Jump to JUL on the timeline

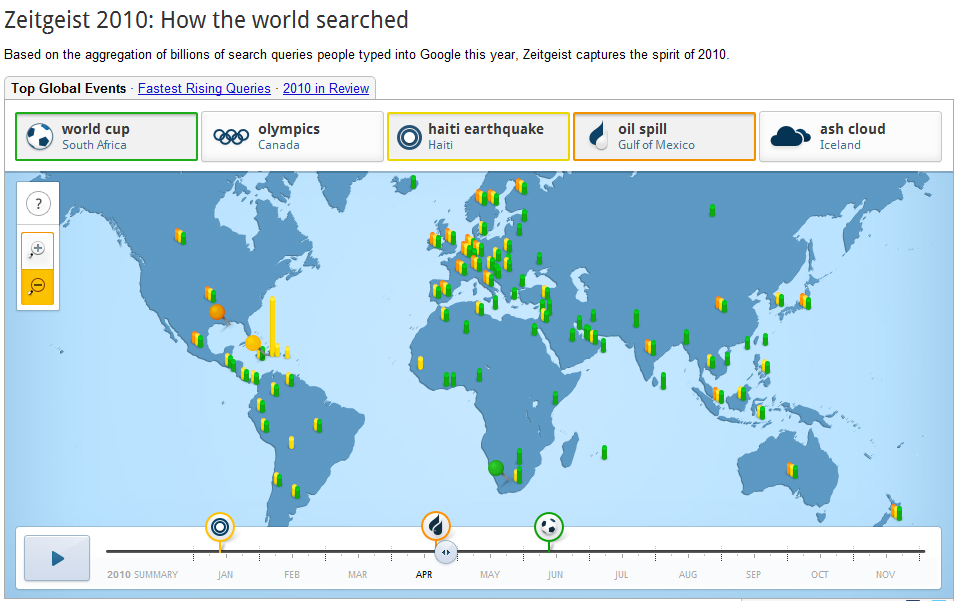[x=621, y=574]
